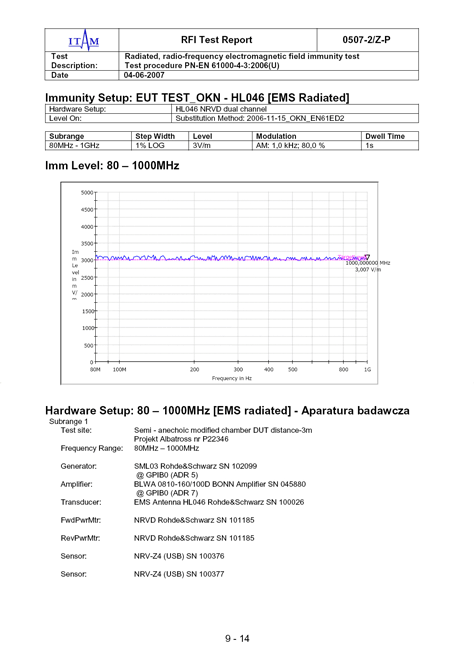Click the ITAM logo in the header
Screen dimensions: 474x672
(x=84, y=40)
